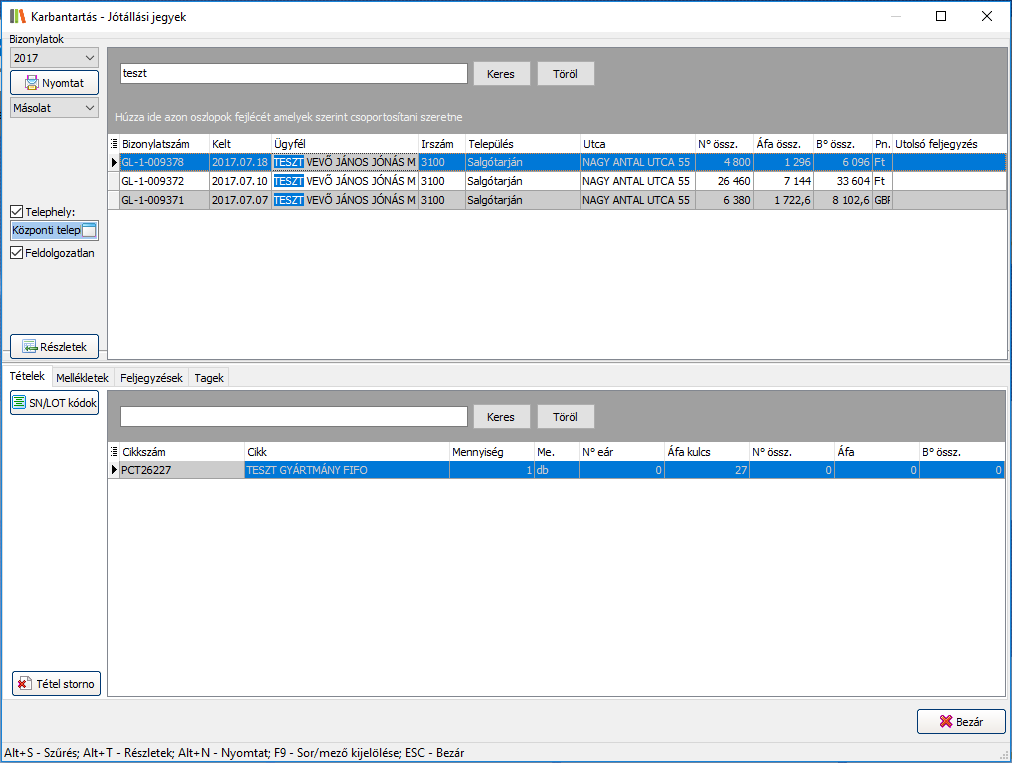This screenshot has width=1012, height=763.
Task: Click the Bezár close icon button
Action: point(945,722)
